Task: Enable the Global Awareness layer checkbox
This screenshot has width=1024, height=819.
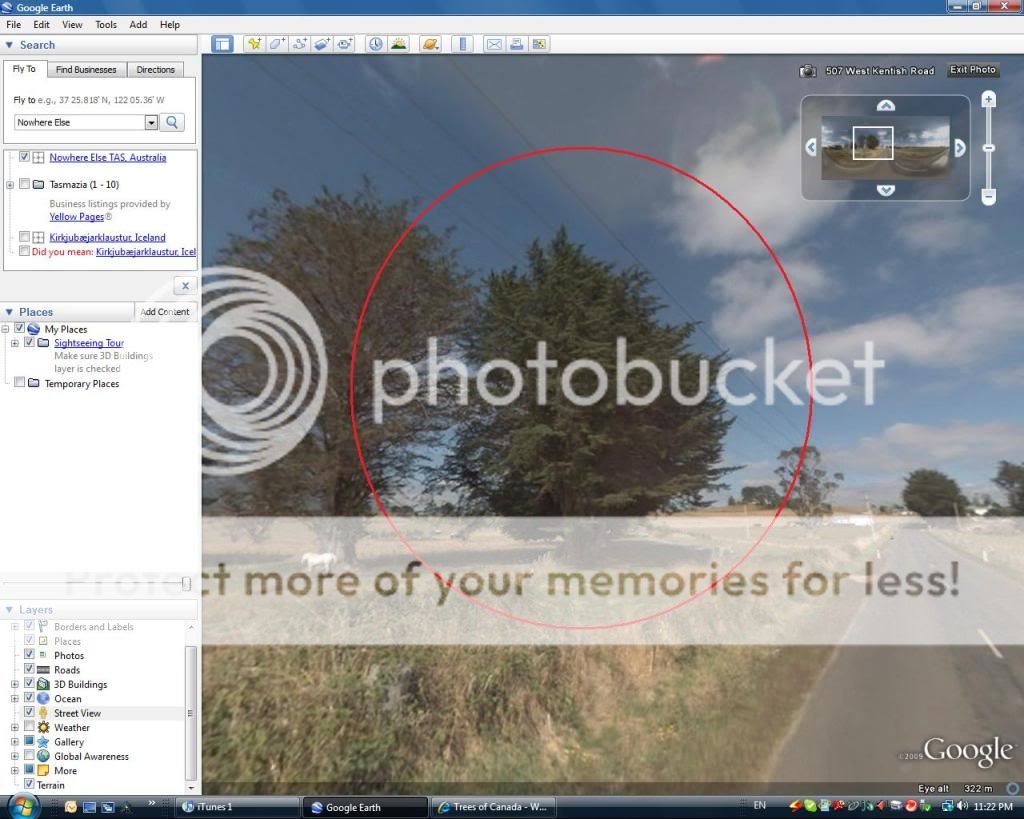Action: [x=29, y=755]
